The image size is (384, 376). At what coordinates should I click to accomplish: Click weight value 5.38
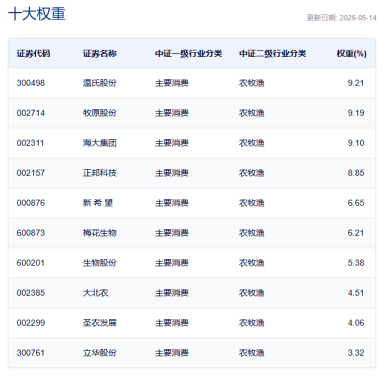point(356,263)
